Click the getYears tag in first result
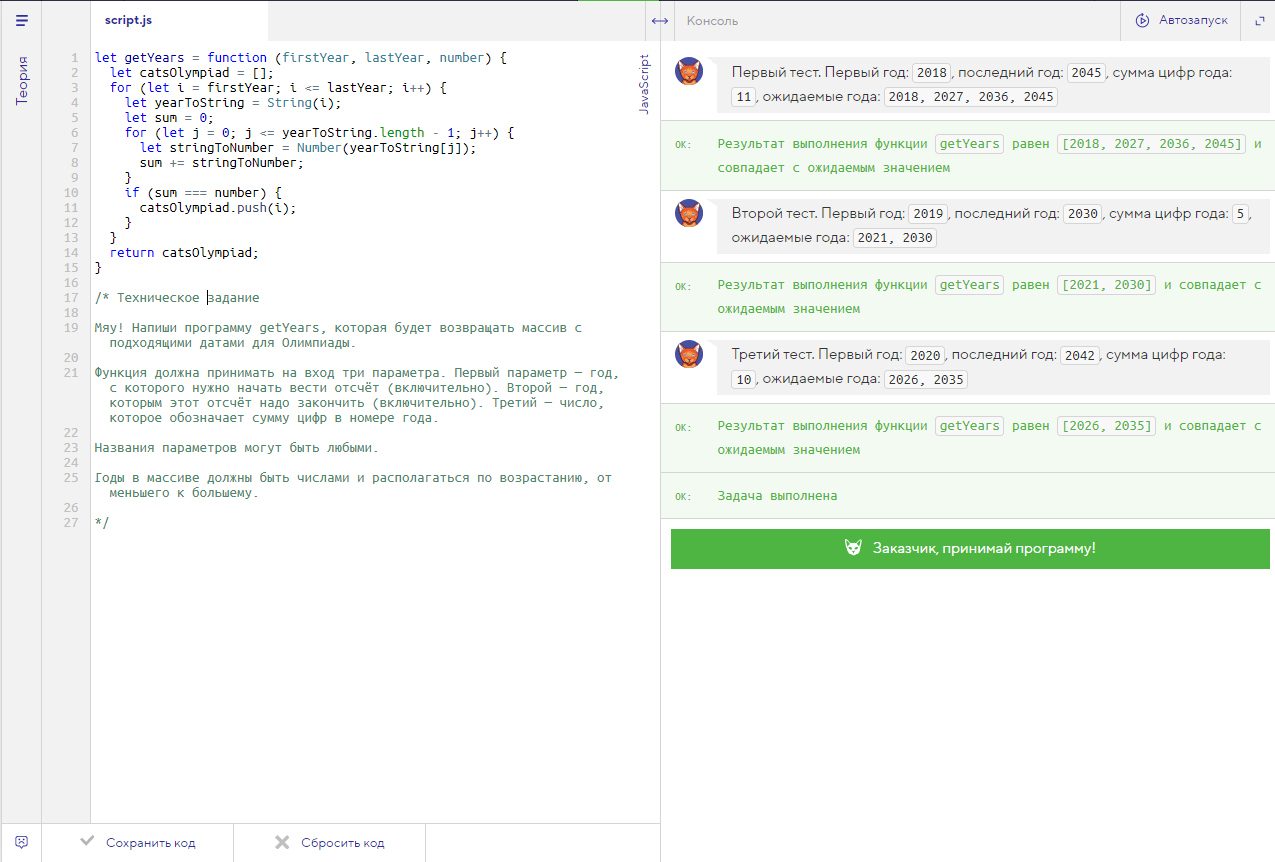 pyautogui.click(x=969, y=144)
